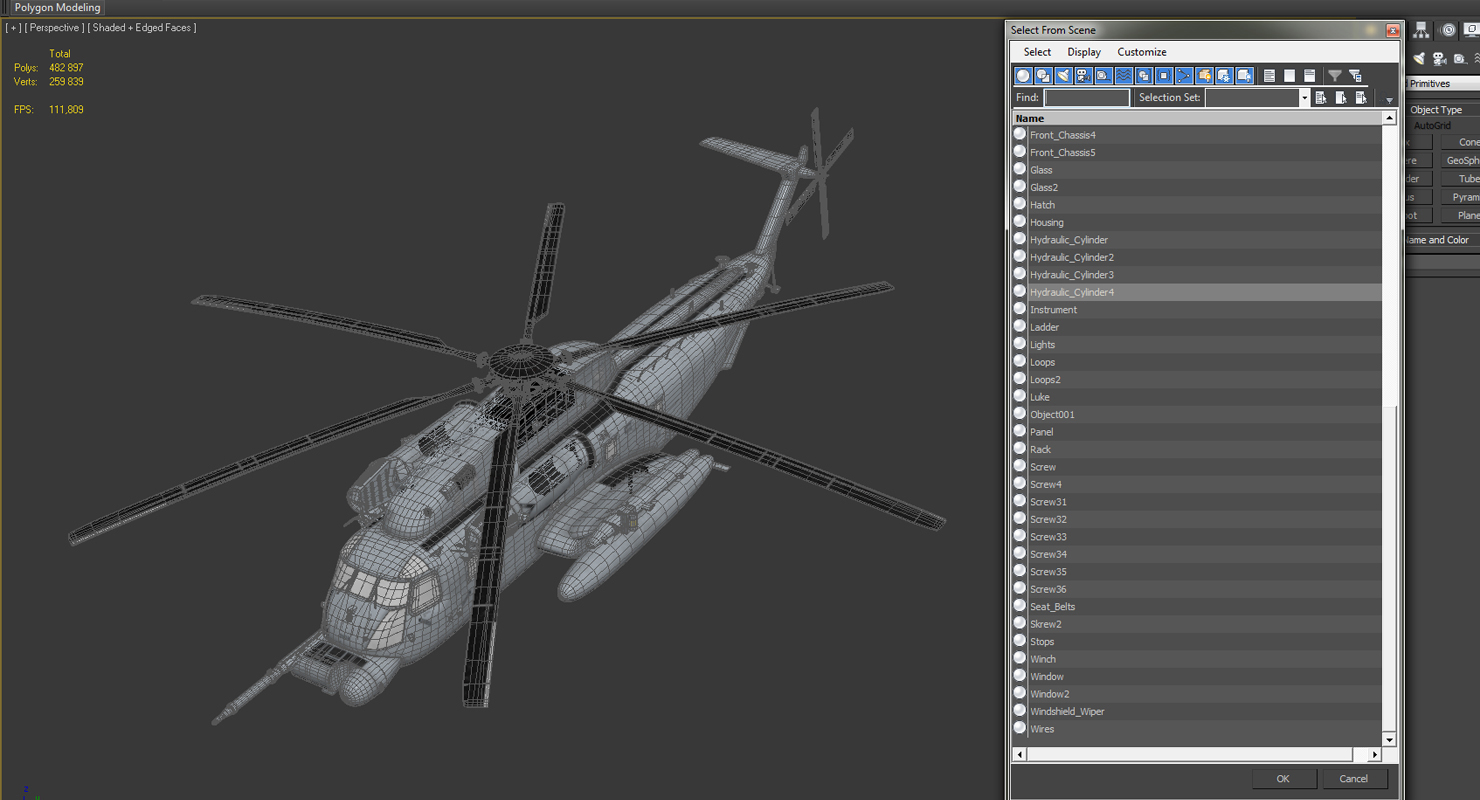
Task: Toggle Display Space Warps filter icon
Action: 1124,76
